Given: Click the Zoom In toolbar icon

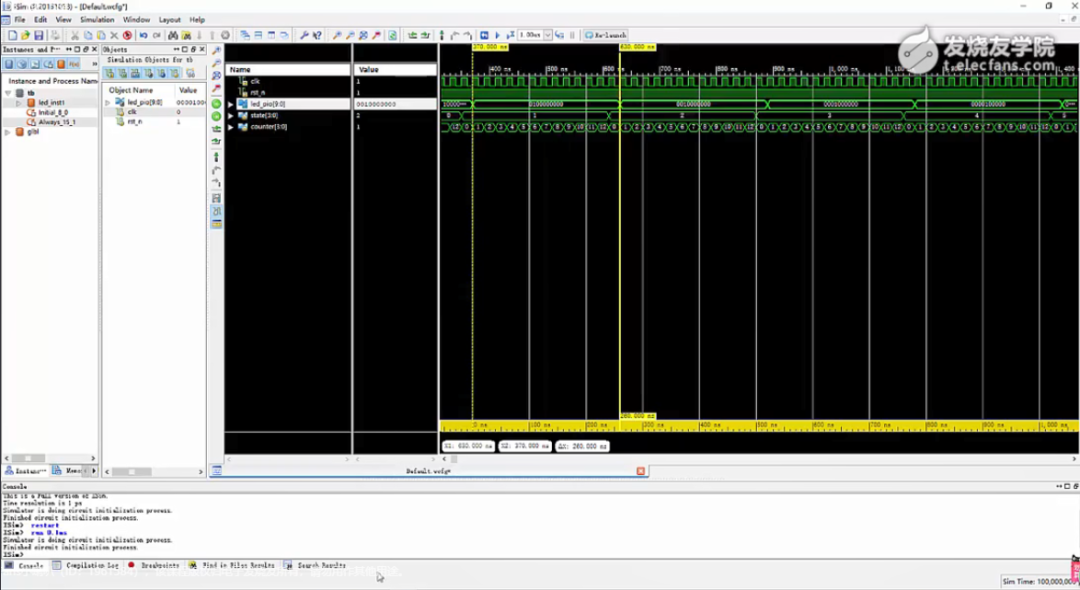Looking at the screenshot, I should pos(337,35).
